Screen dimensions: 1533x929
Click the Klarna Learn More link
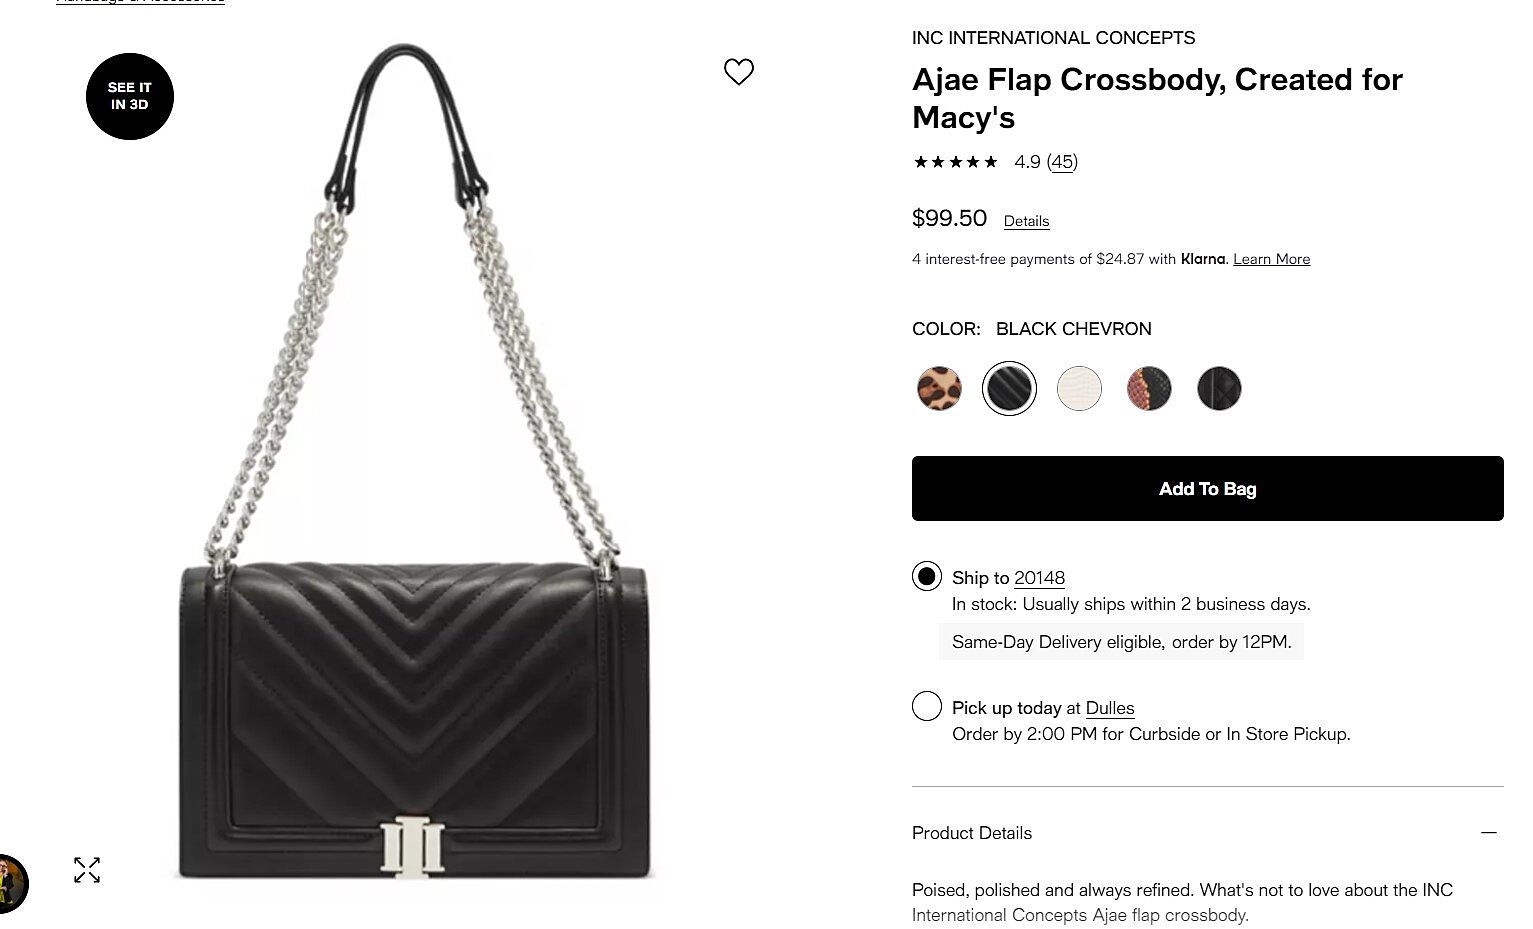1271,259
